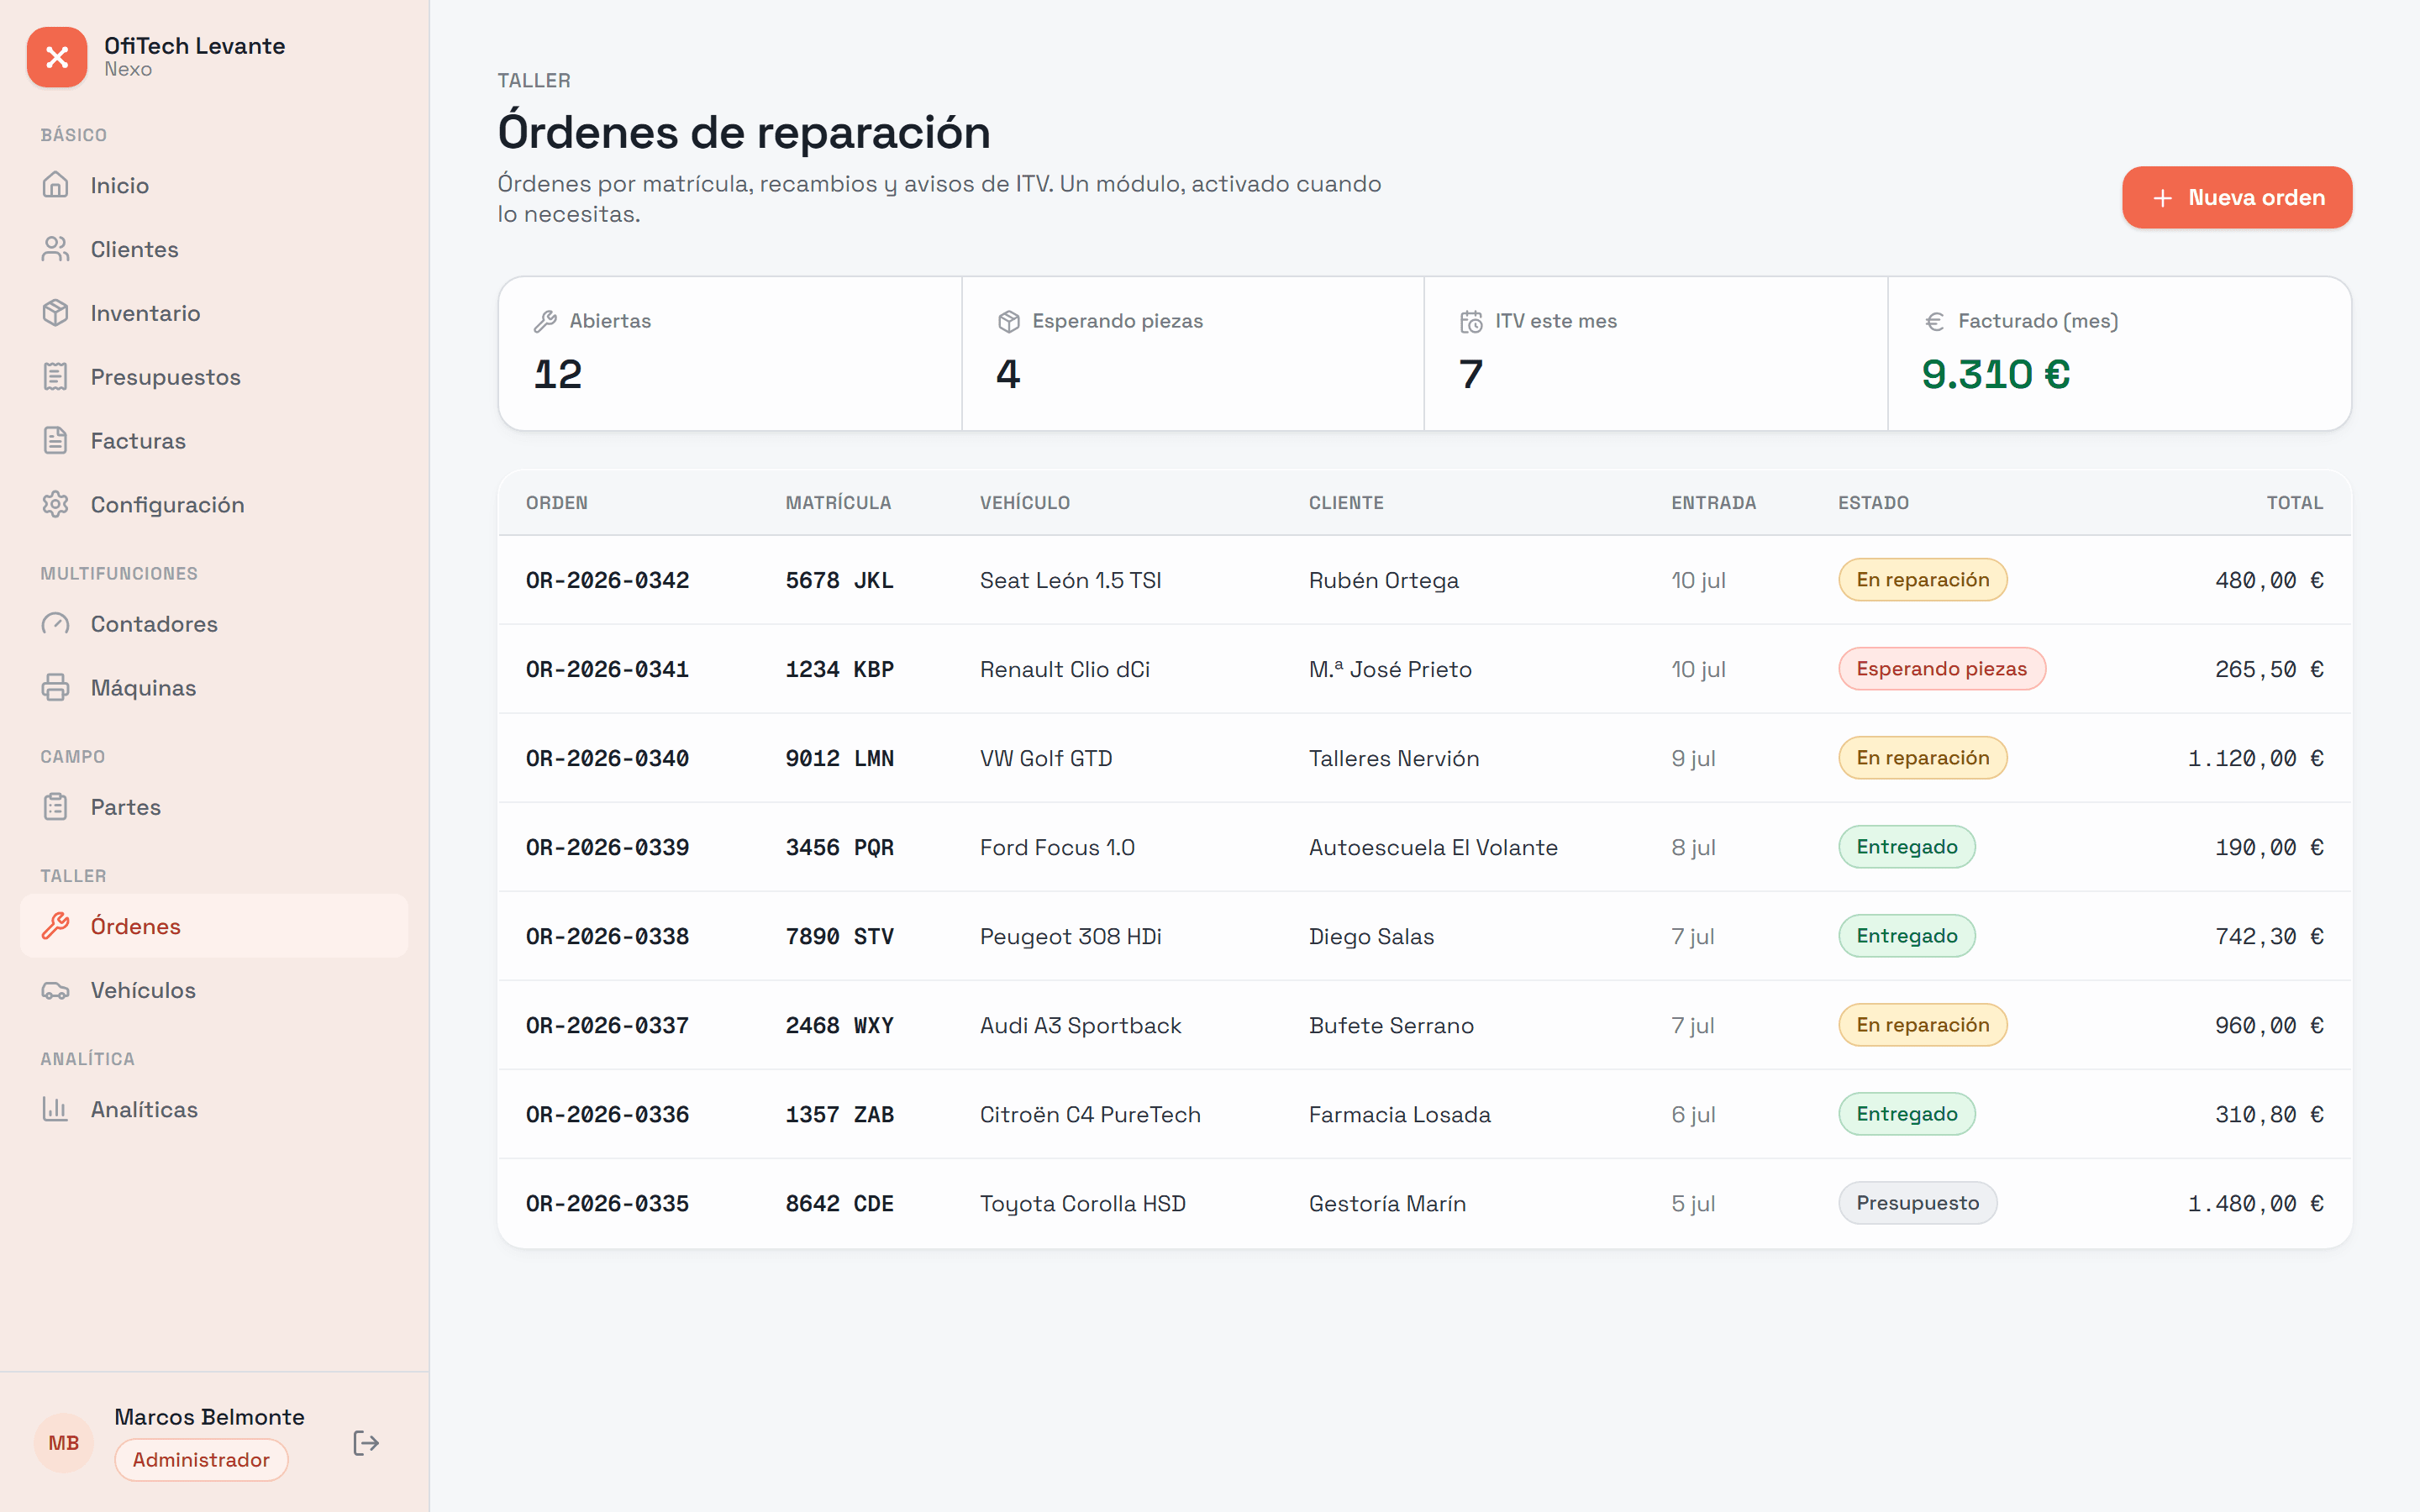Click client Autoescuela El Volante
The image size is (2420, 1512).
pos(1433,847)
